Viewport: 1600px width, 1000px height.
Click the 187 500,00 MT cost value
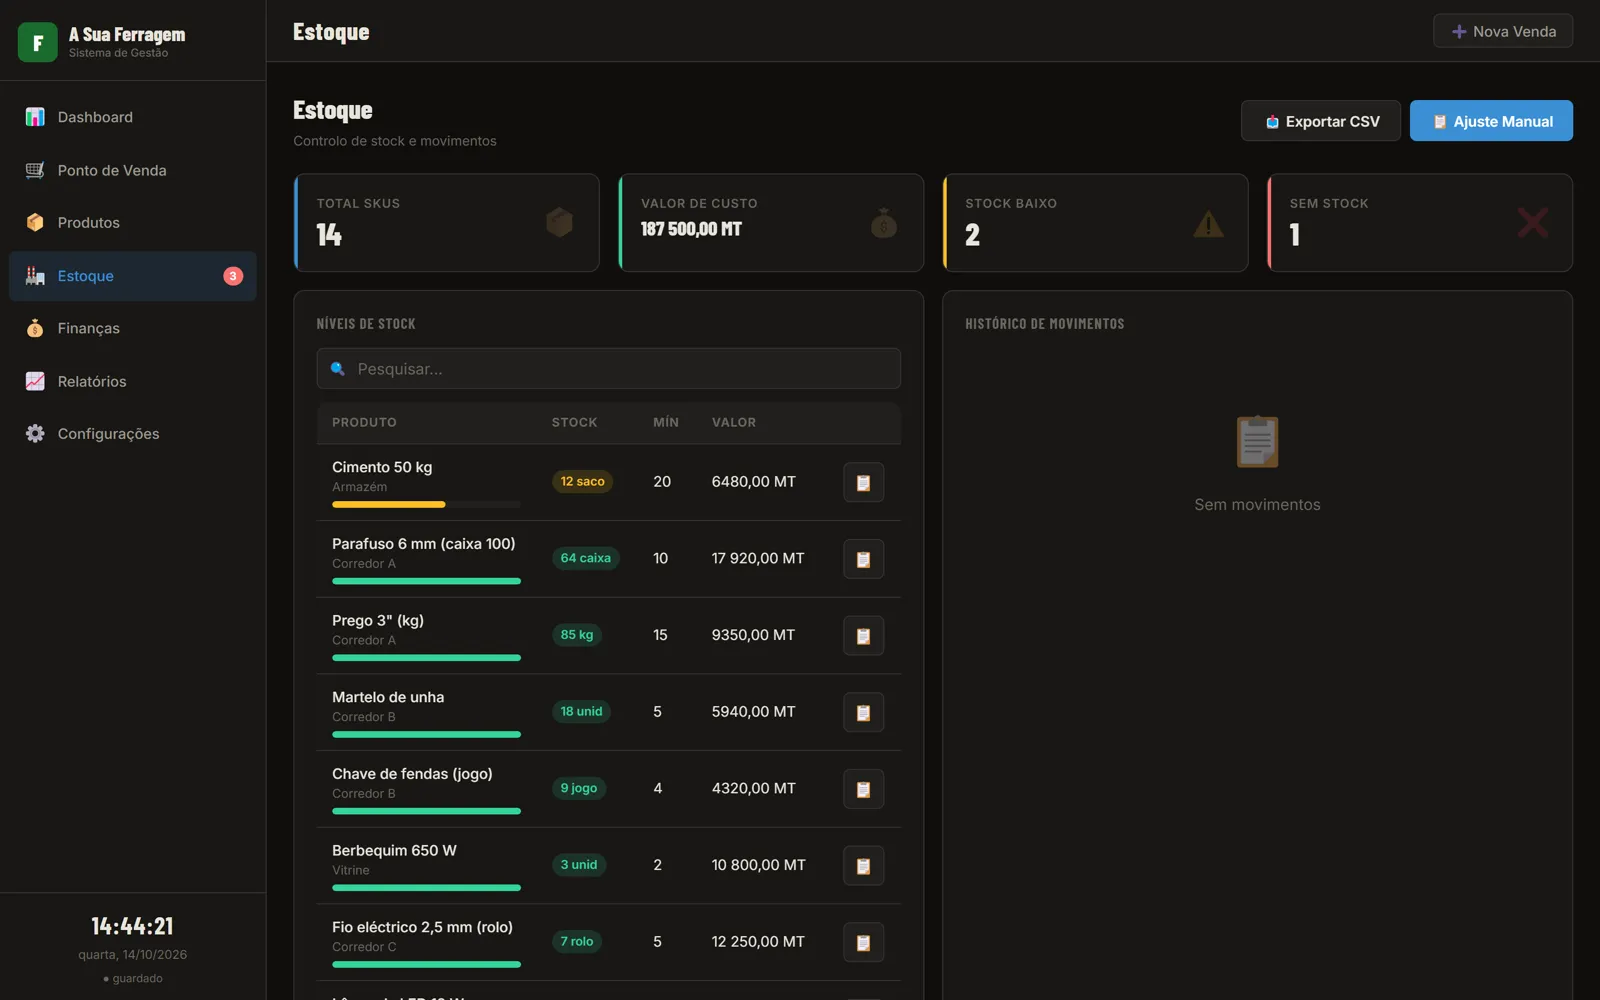coord(691,229)
